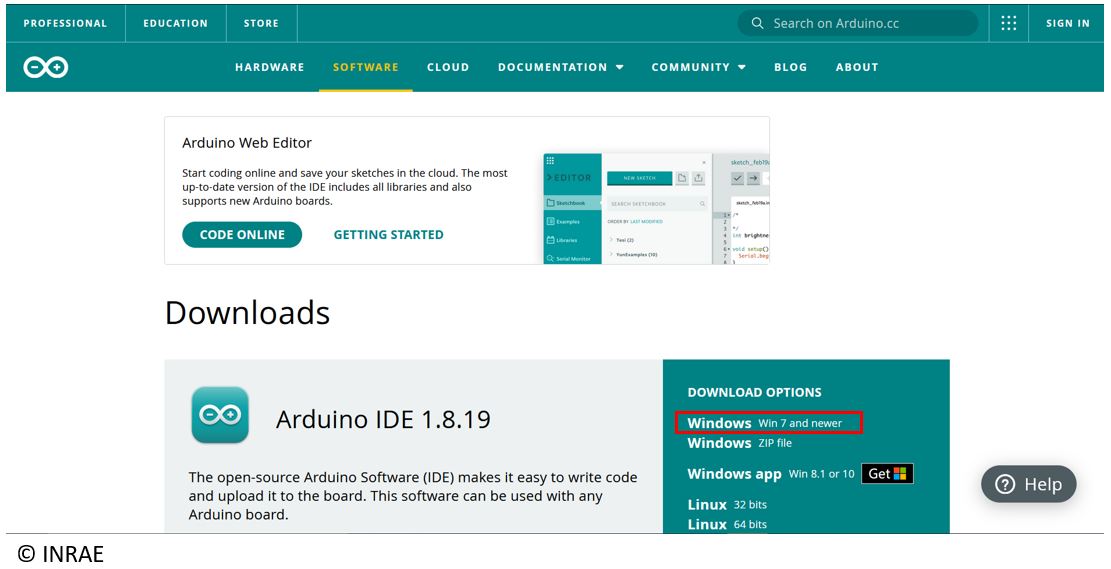Open the Blog page
Image resolution: width=1111 pixels, height=569 pixels.
click(x=790, y=67)
